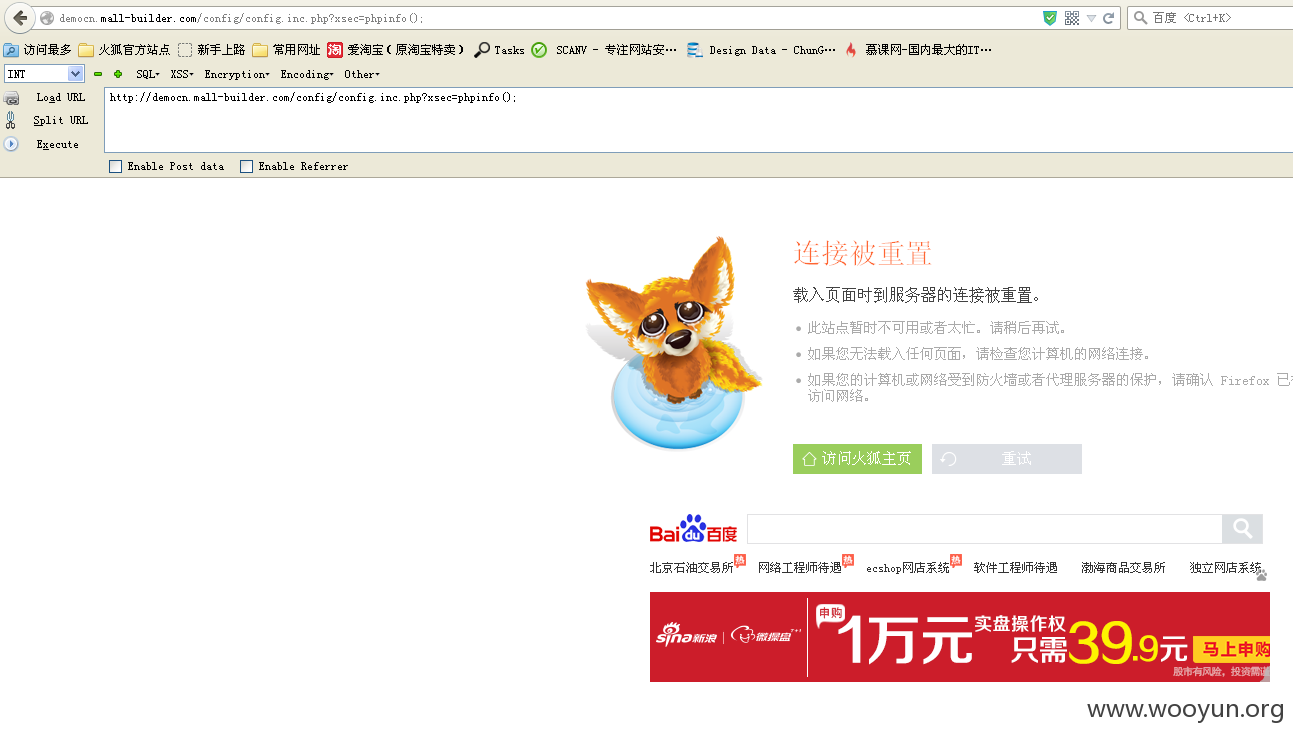Click the Load URL icon
Image resolution: width=1293 pixels, height=738 pixels.
click(11, 98)
